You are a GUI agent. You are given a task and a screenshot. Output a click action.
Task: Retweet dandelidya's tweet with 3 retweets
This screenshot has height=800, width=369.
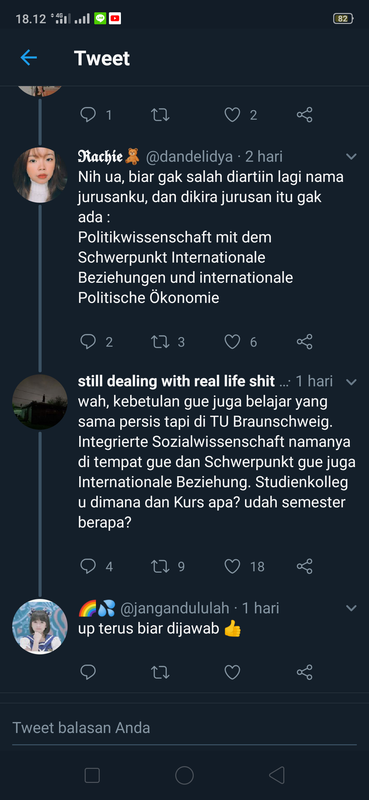pyautogui.click(x=160, y=341)
